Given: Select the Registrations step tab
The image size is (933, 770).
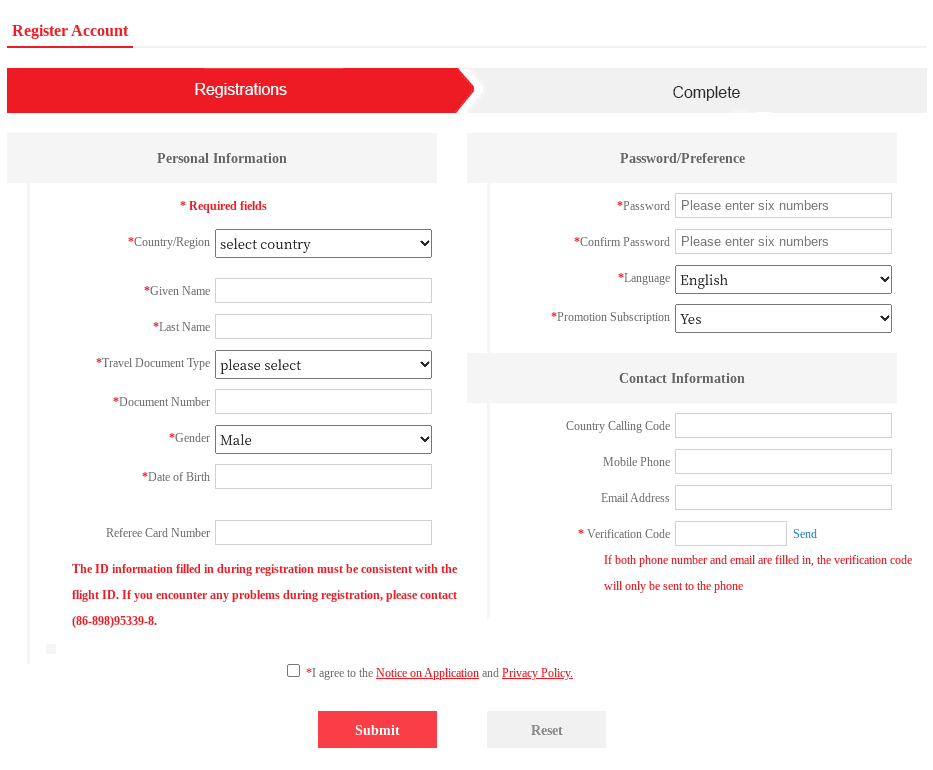Looking at the screenshot, I should pyautogui.click(x=240, y=90).
